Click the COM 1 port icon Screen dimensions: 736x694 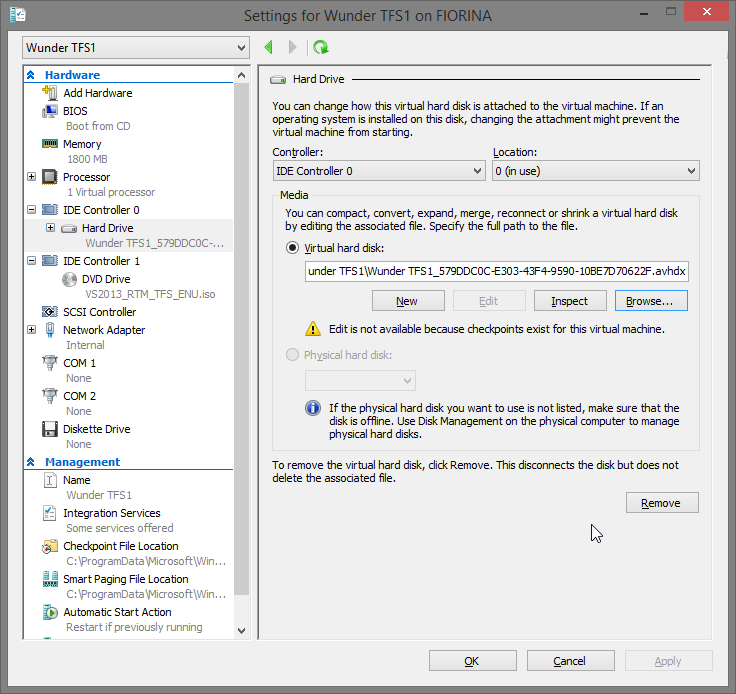tap(50, 363)
